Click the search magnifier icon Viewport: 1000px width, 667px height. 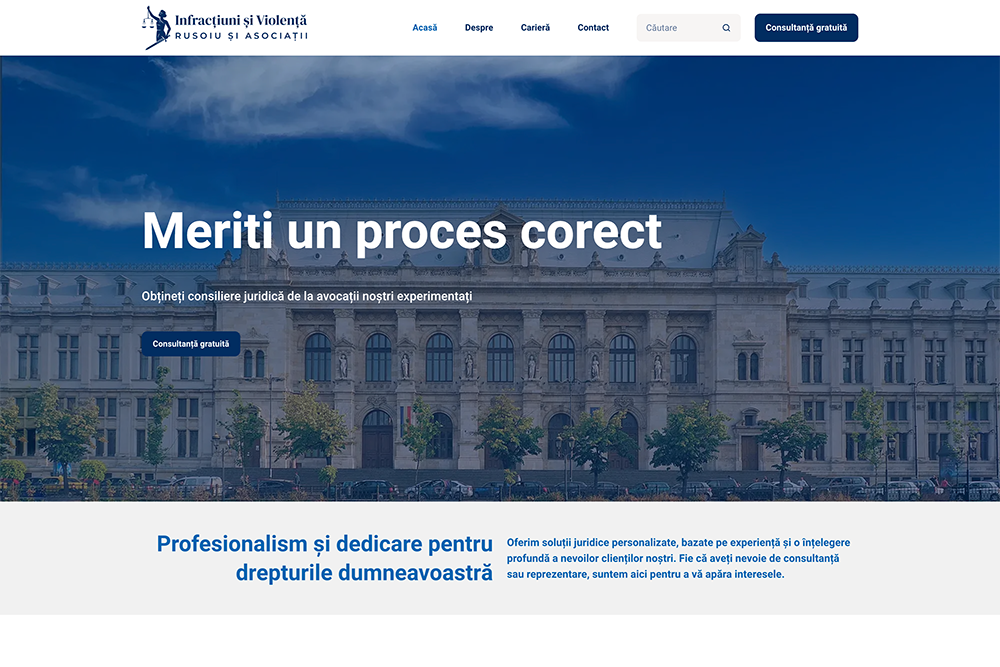[726, 27]
